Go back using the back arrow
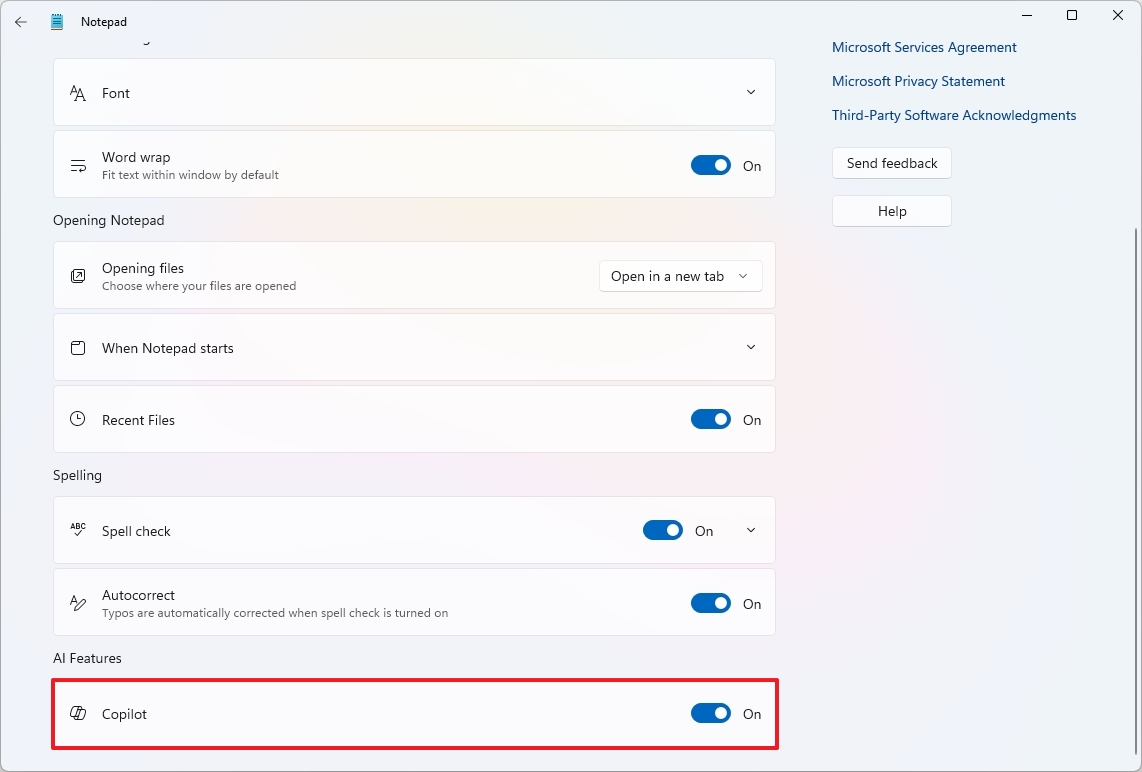Screen dimensions: 1142x772 click(x=20, y=22)
